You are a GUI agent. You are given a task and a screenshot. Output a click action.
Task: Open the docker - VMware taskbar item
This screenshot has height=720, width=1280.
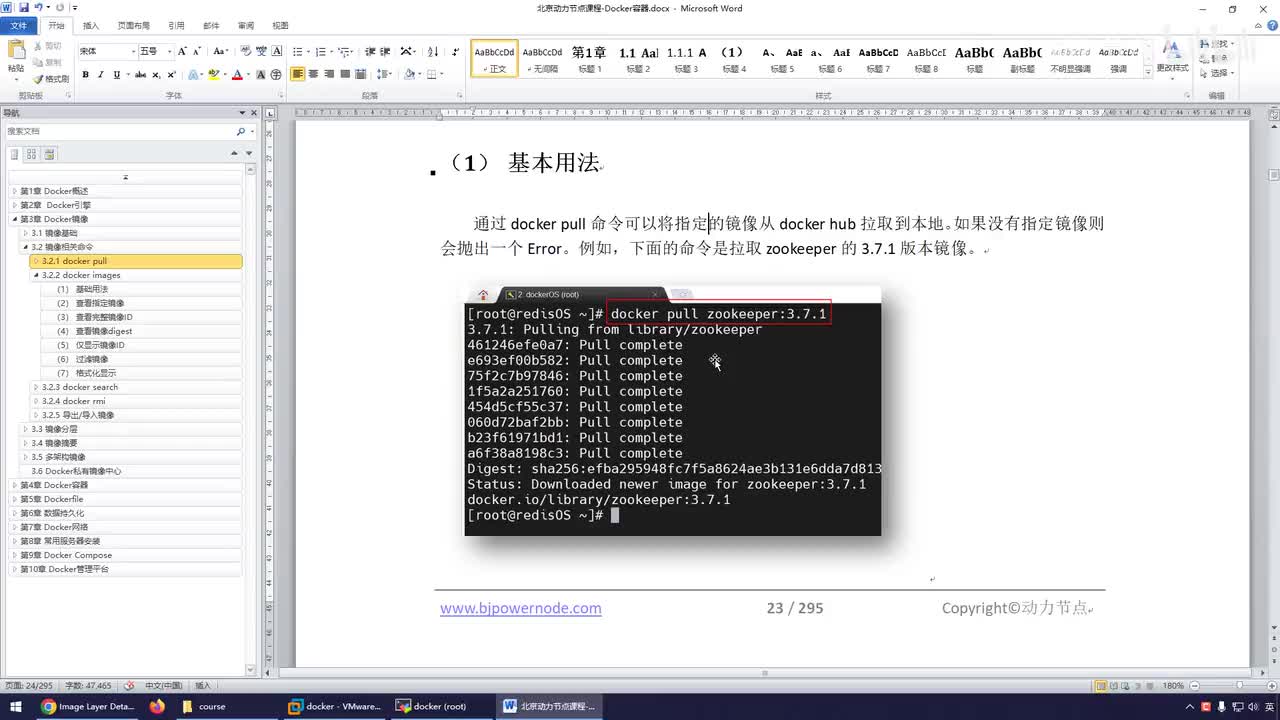tap(335, 706)
